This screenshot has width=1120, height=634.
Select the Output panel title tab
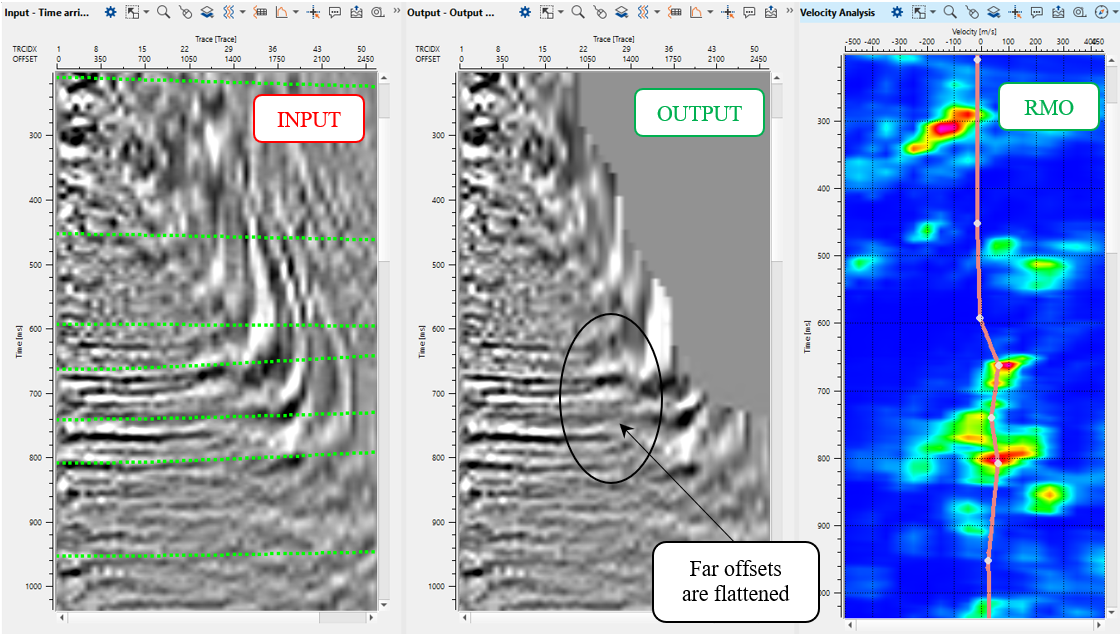[x=457, y=13]
